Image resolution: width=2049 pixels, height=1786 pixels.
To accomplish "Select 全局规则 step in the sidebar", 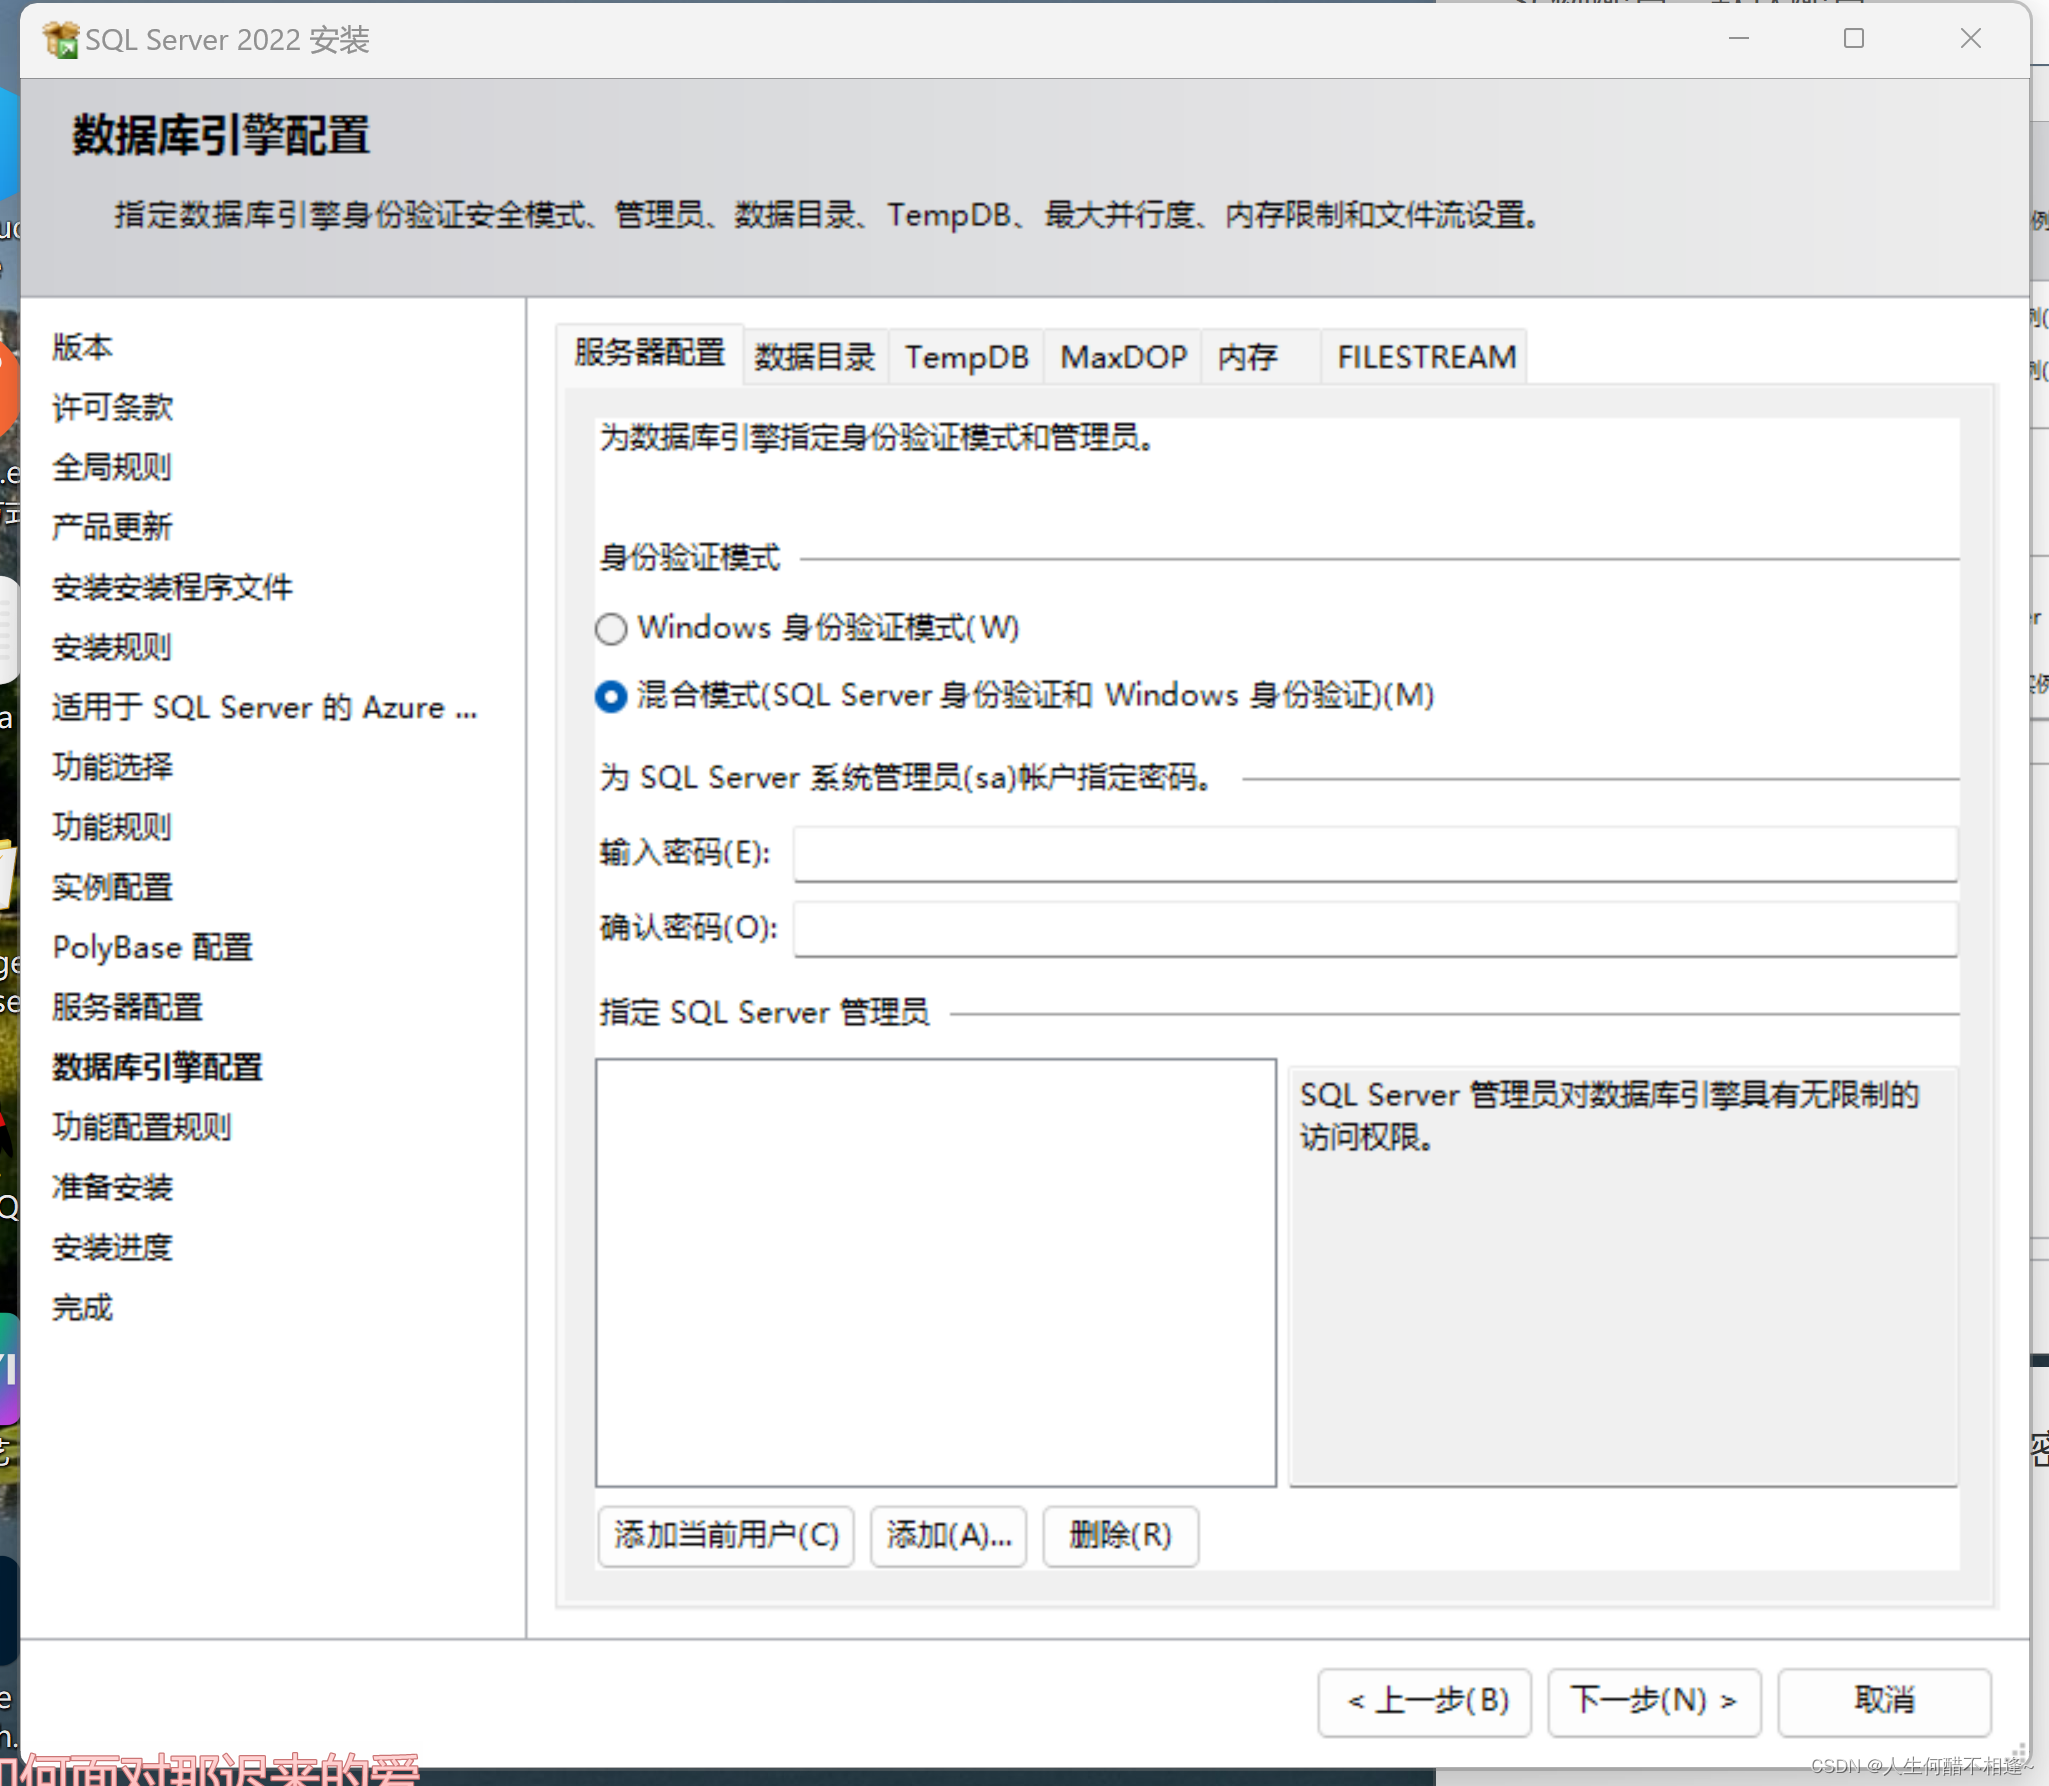I will point(113,467).
